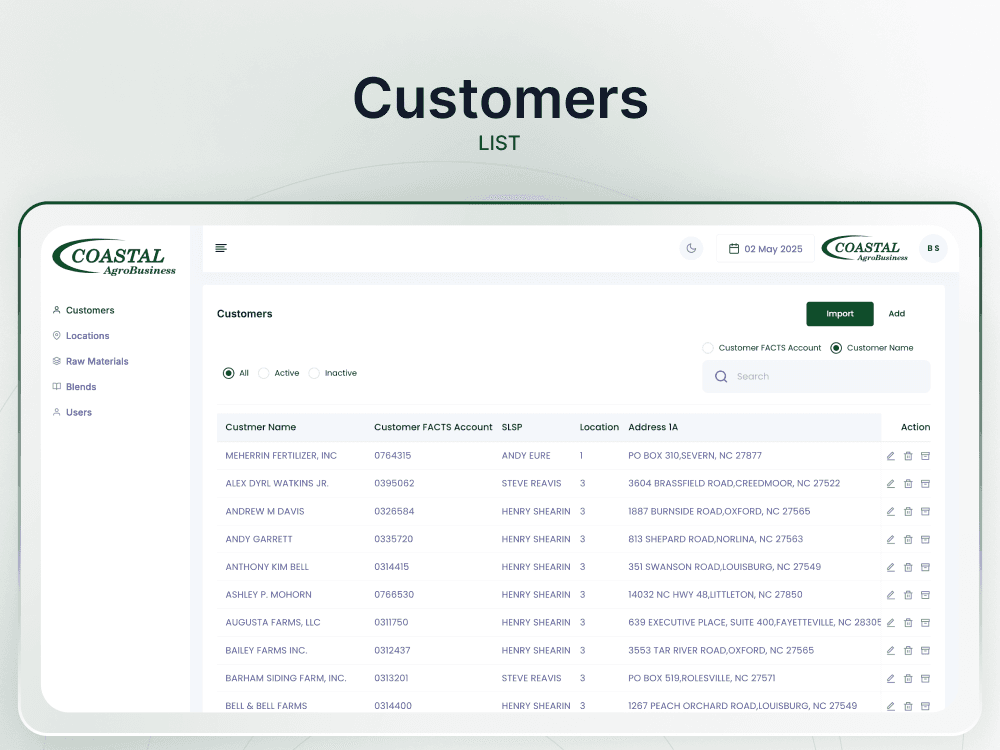Archive the MEHERRIN FERTILIZER, INC customer

click(x=925, y=456)
